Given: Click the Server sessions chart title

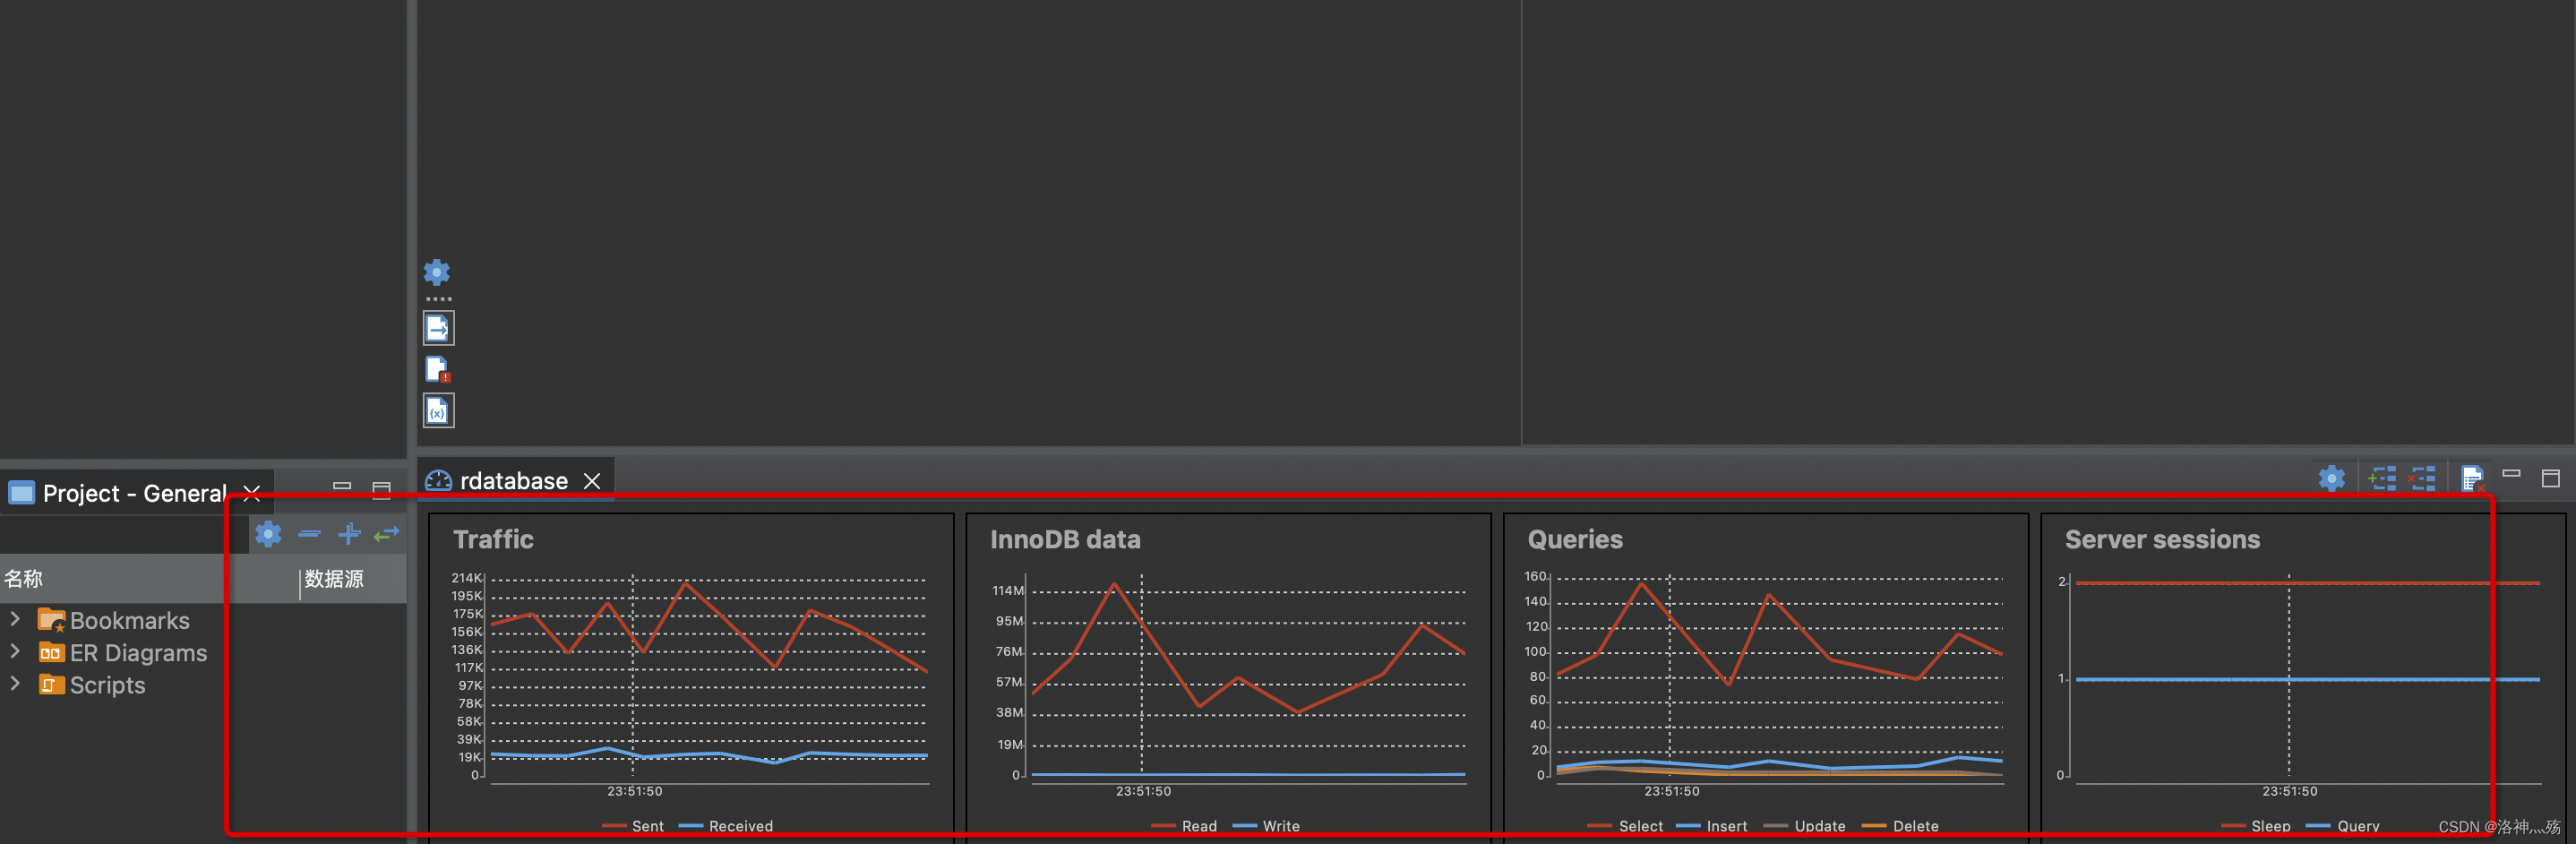Looking at the screenshot, I should pos(2162,540).
